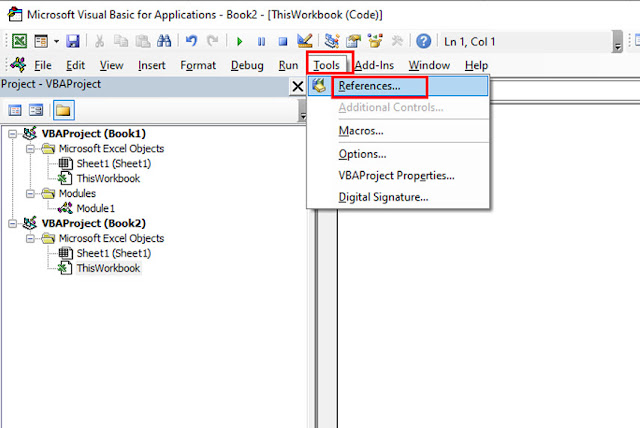This screenshot has height=428, width=640.
Task: Click the VBA icon left of File menu
Action: 18,64
